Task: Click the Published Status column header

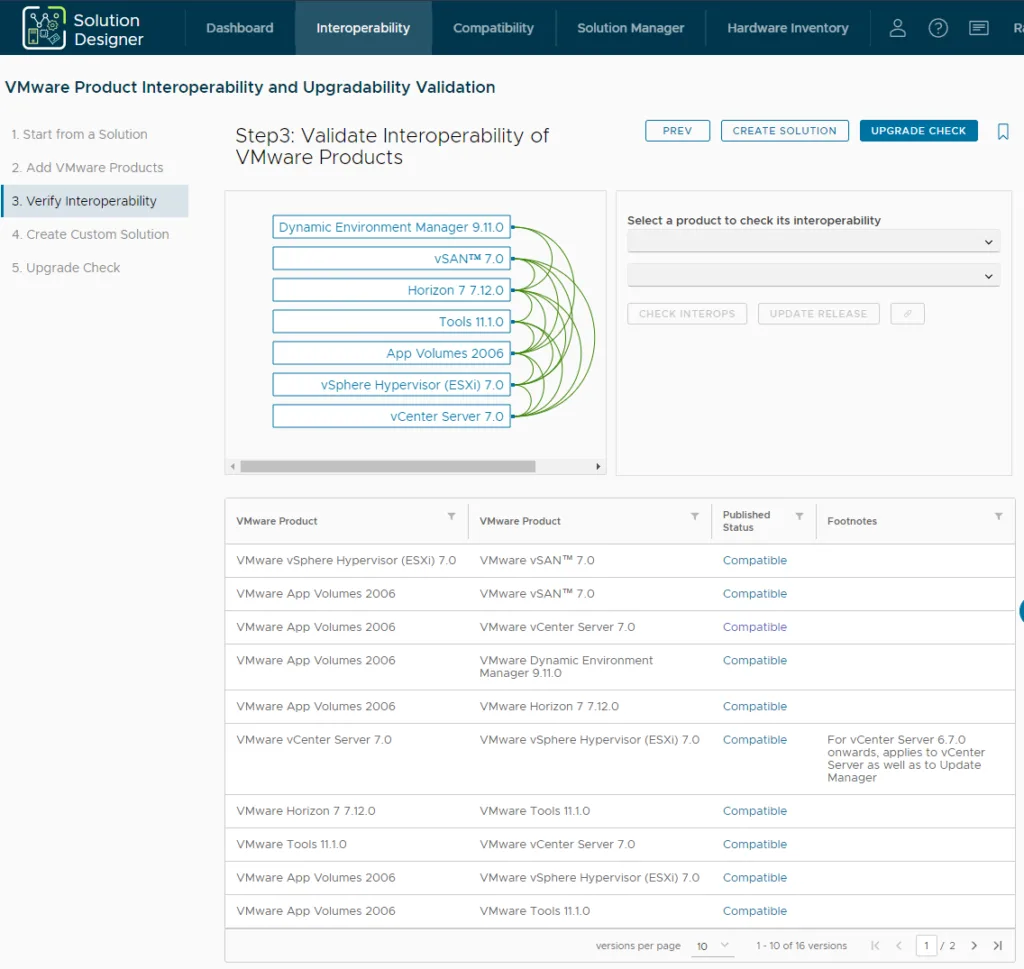Action: pos(746,521)
